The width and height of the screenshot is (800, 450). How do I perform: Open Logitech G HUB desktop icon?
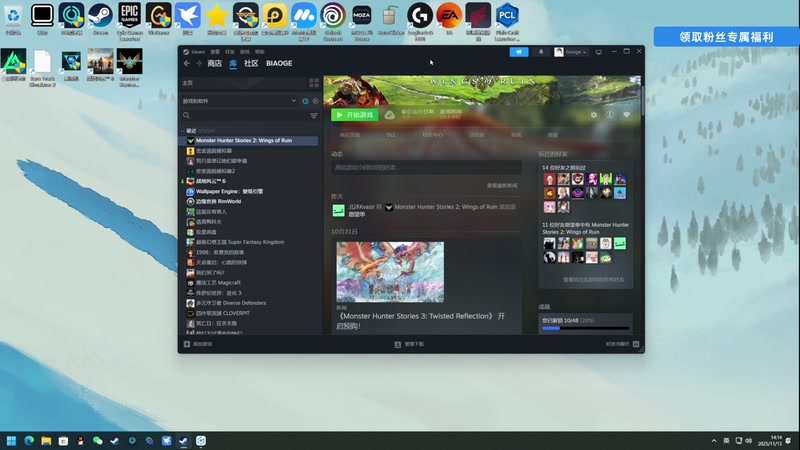tap(420, 21)
